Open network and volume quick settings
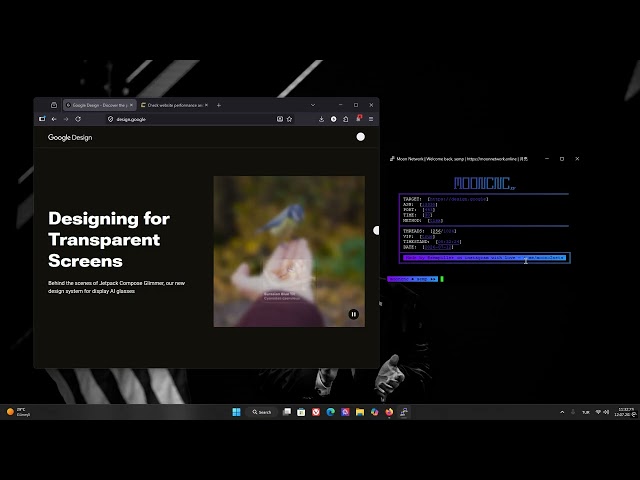Image resolution: width=640 pixels, height=480 pixels. tap(602, 412)
